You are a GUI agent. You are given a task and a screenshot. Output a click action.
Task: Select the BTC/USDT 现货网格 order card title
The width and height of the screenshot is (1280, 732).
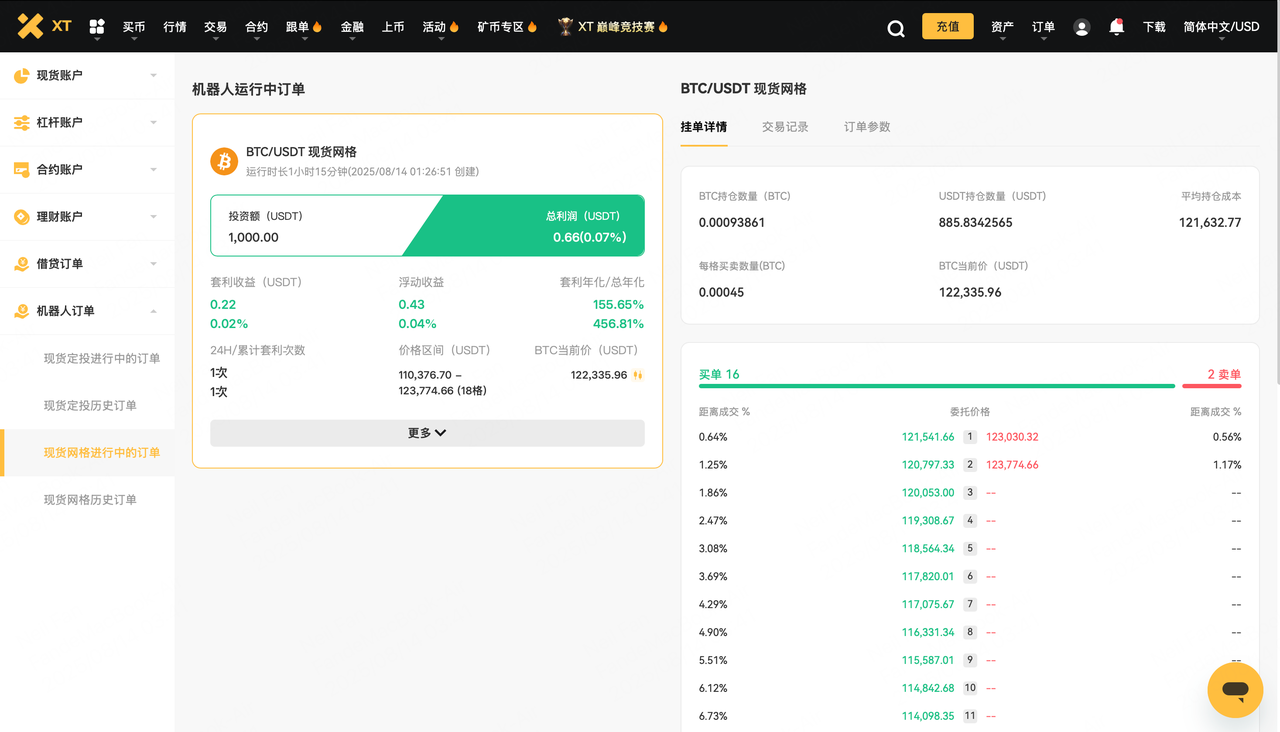pyautogui.click(x=301, y=152)
